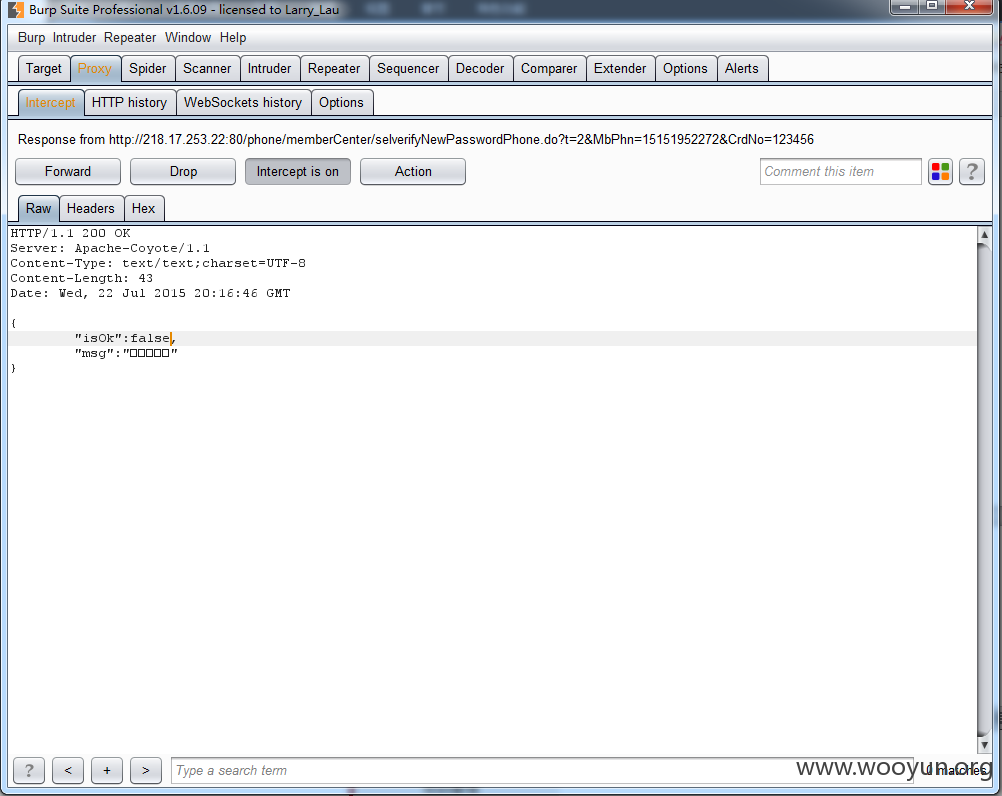Open the Window menu
Screen dimensions: 1002x796
point(188,38)
